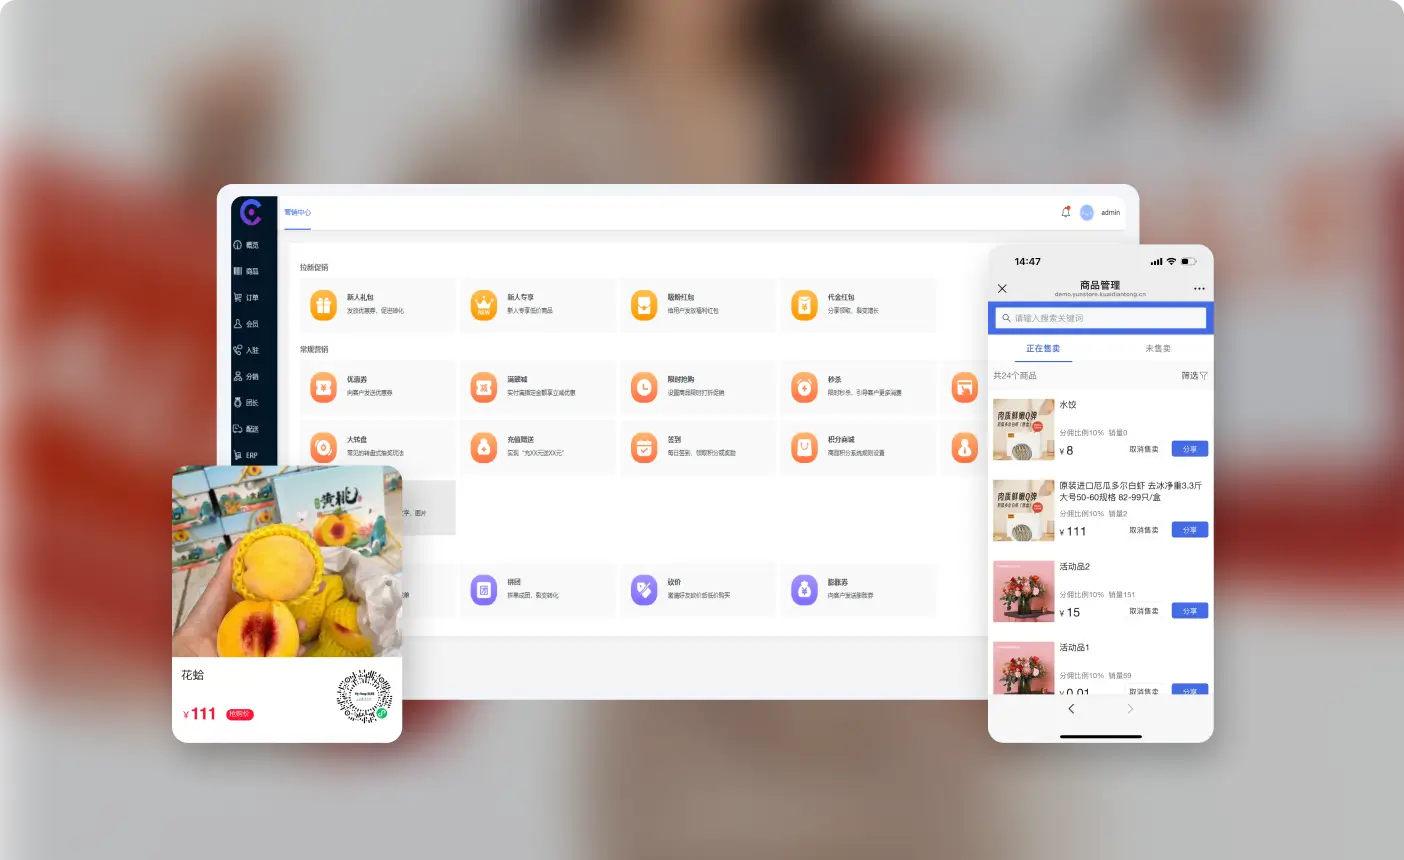This screenshot has width=1404, height=860.
Task: Click the 签到 calendar check icon
Action: tap(644, 447)
